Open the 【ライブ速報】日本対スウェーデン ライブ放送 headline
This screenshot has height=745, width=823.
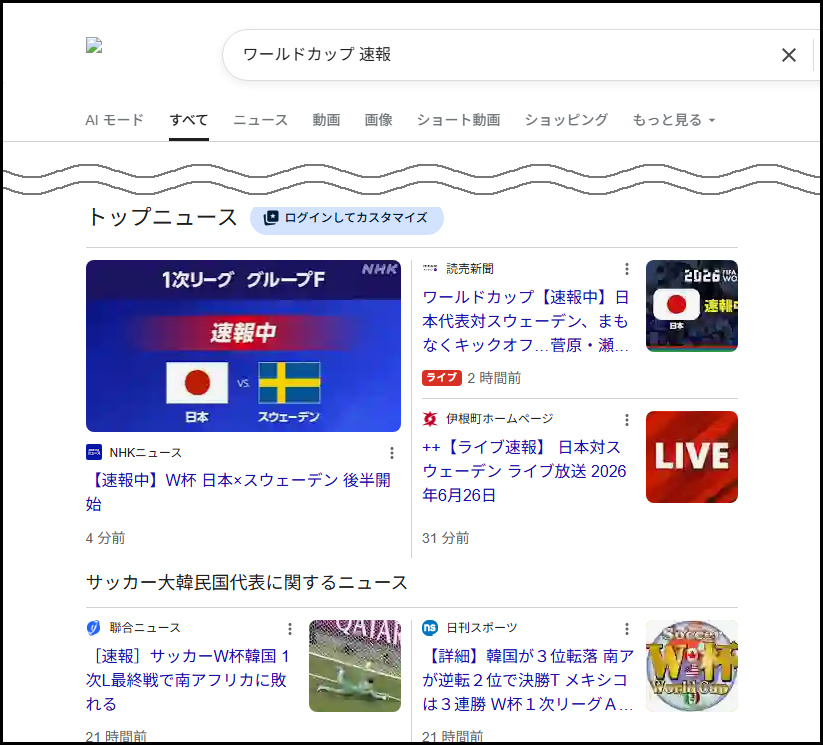(x=524, y=471)
